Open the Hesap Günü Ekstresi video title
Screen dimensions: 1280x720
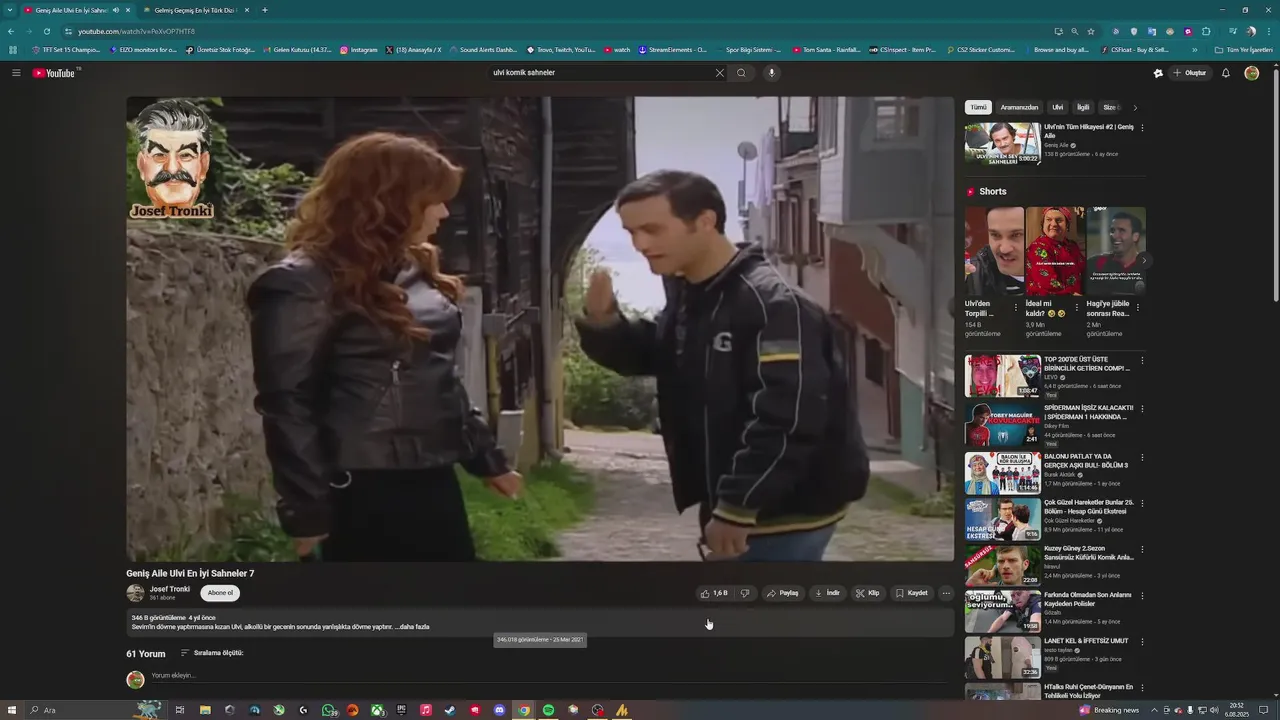1088,507
